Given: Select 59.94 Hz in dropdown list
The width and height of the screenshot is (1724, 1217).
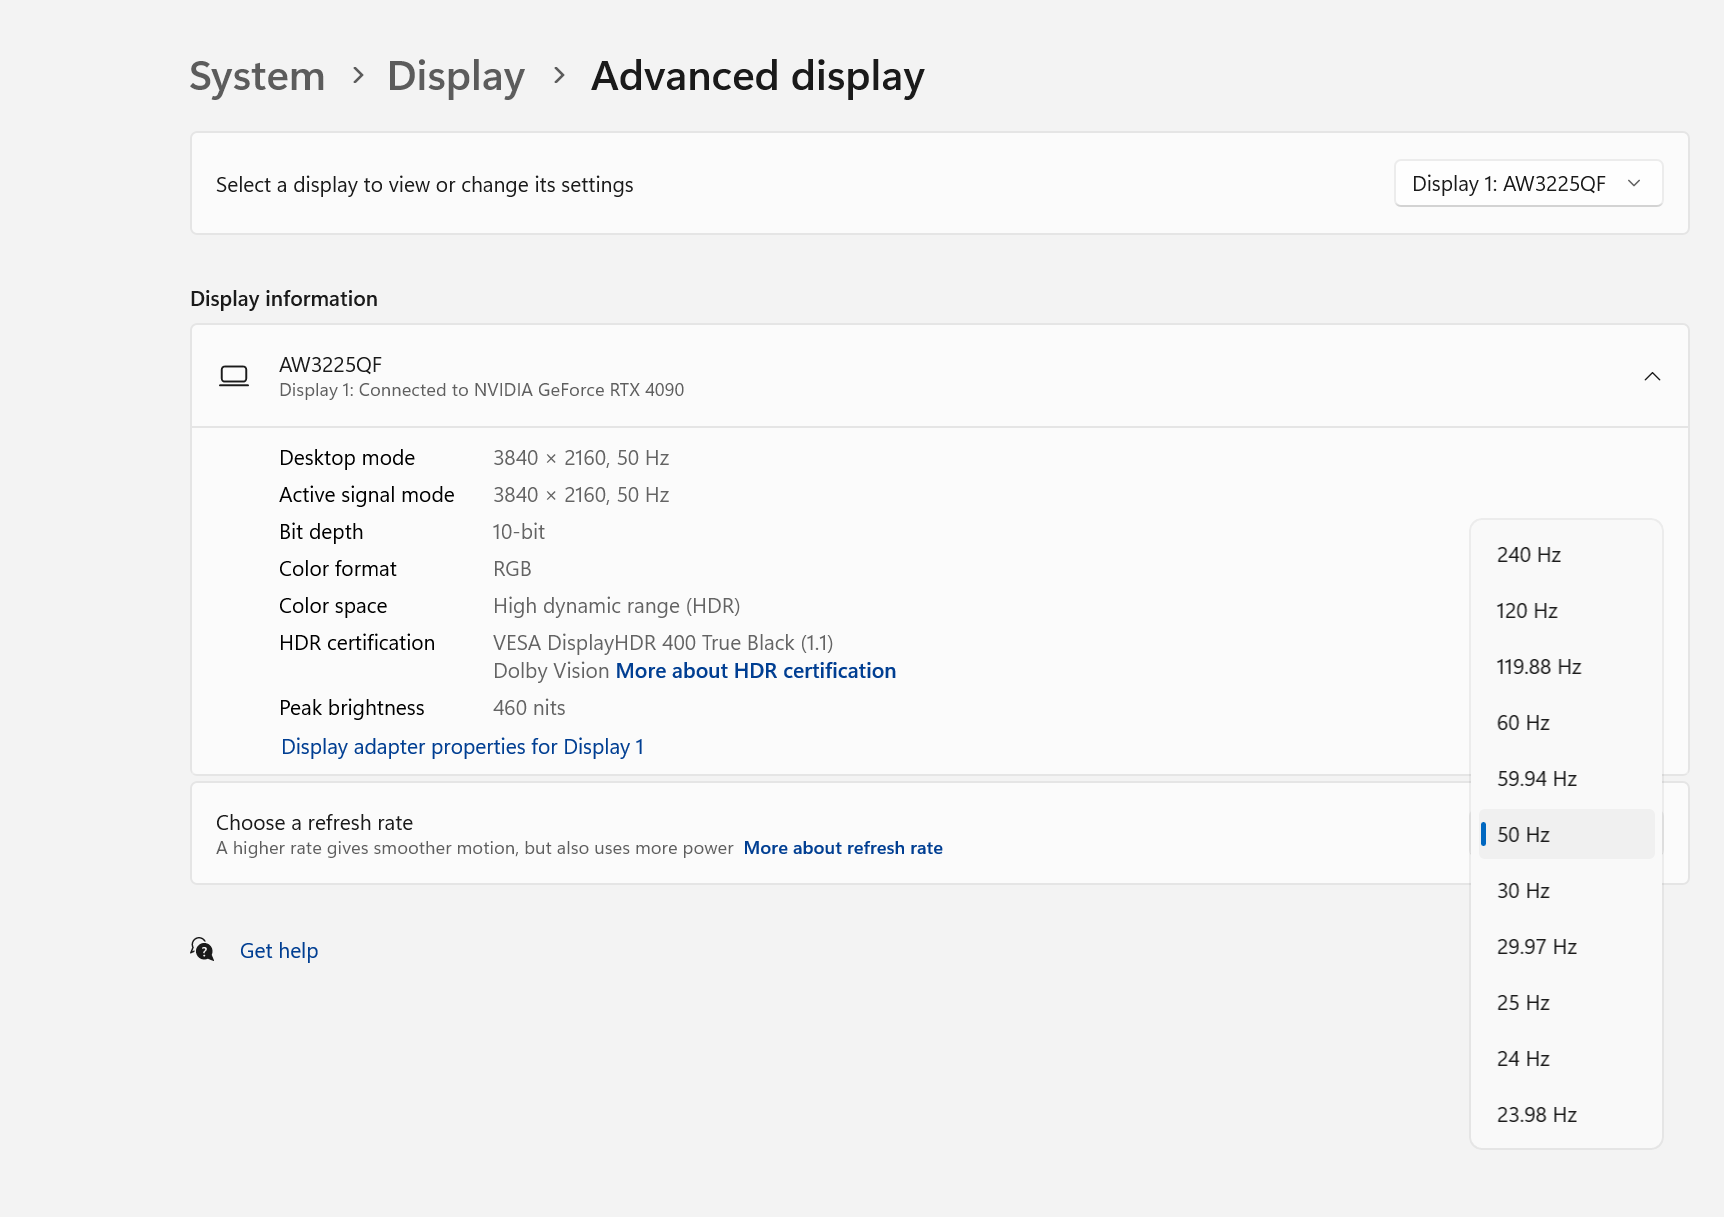Looking at the screenshot, I should pos(1536,779).
